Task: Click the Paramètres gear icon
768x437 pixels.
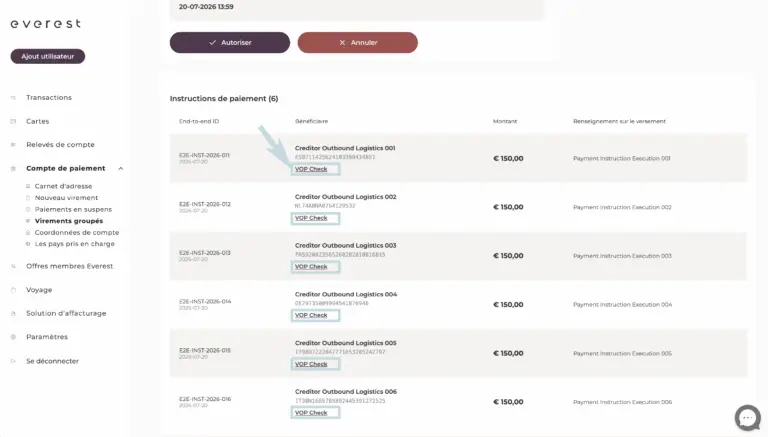Action: [x=13, y=337]
